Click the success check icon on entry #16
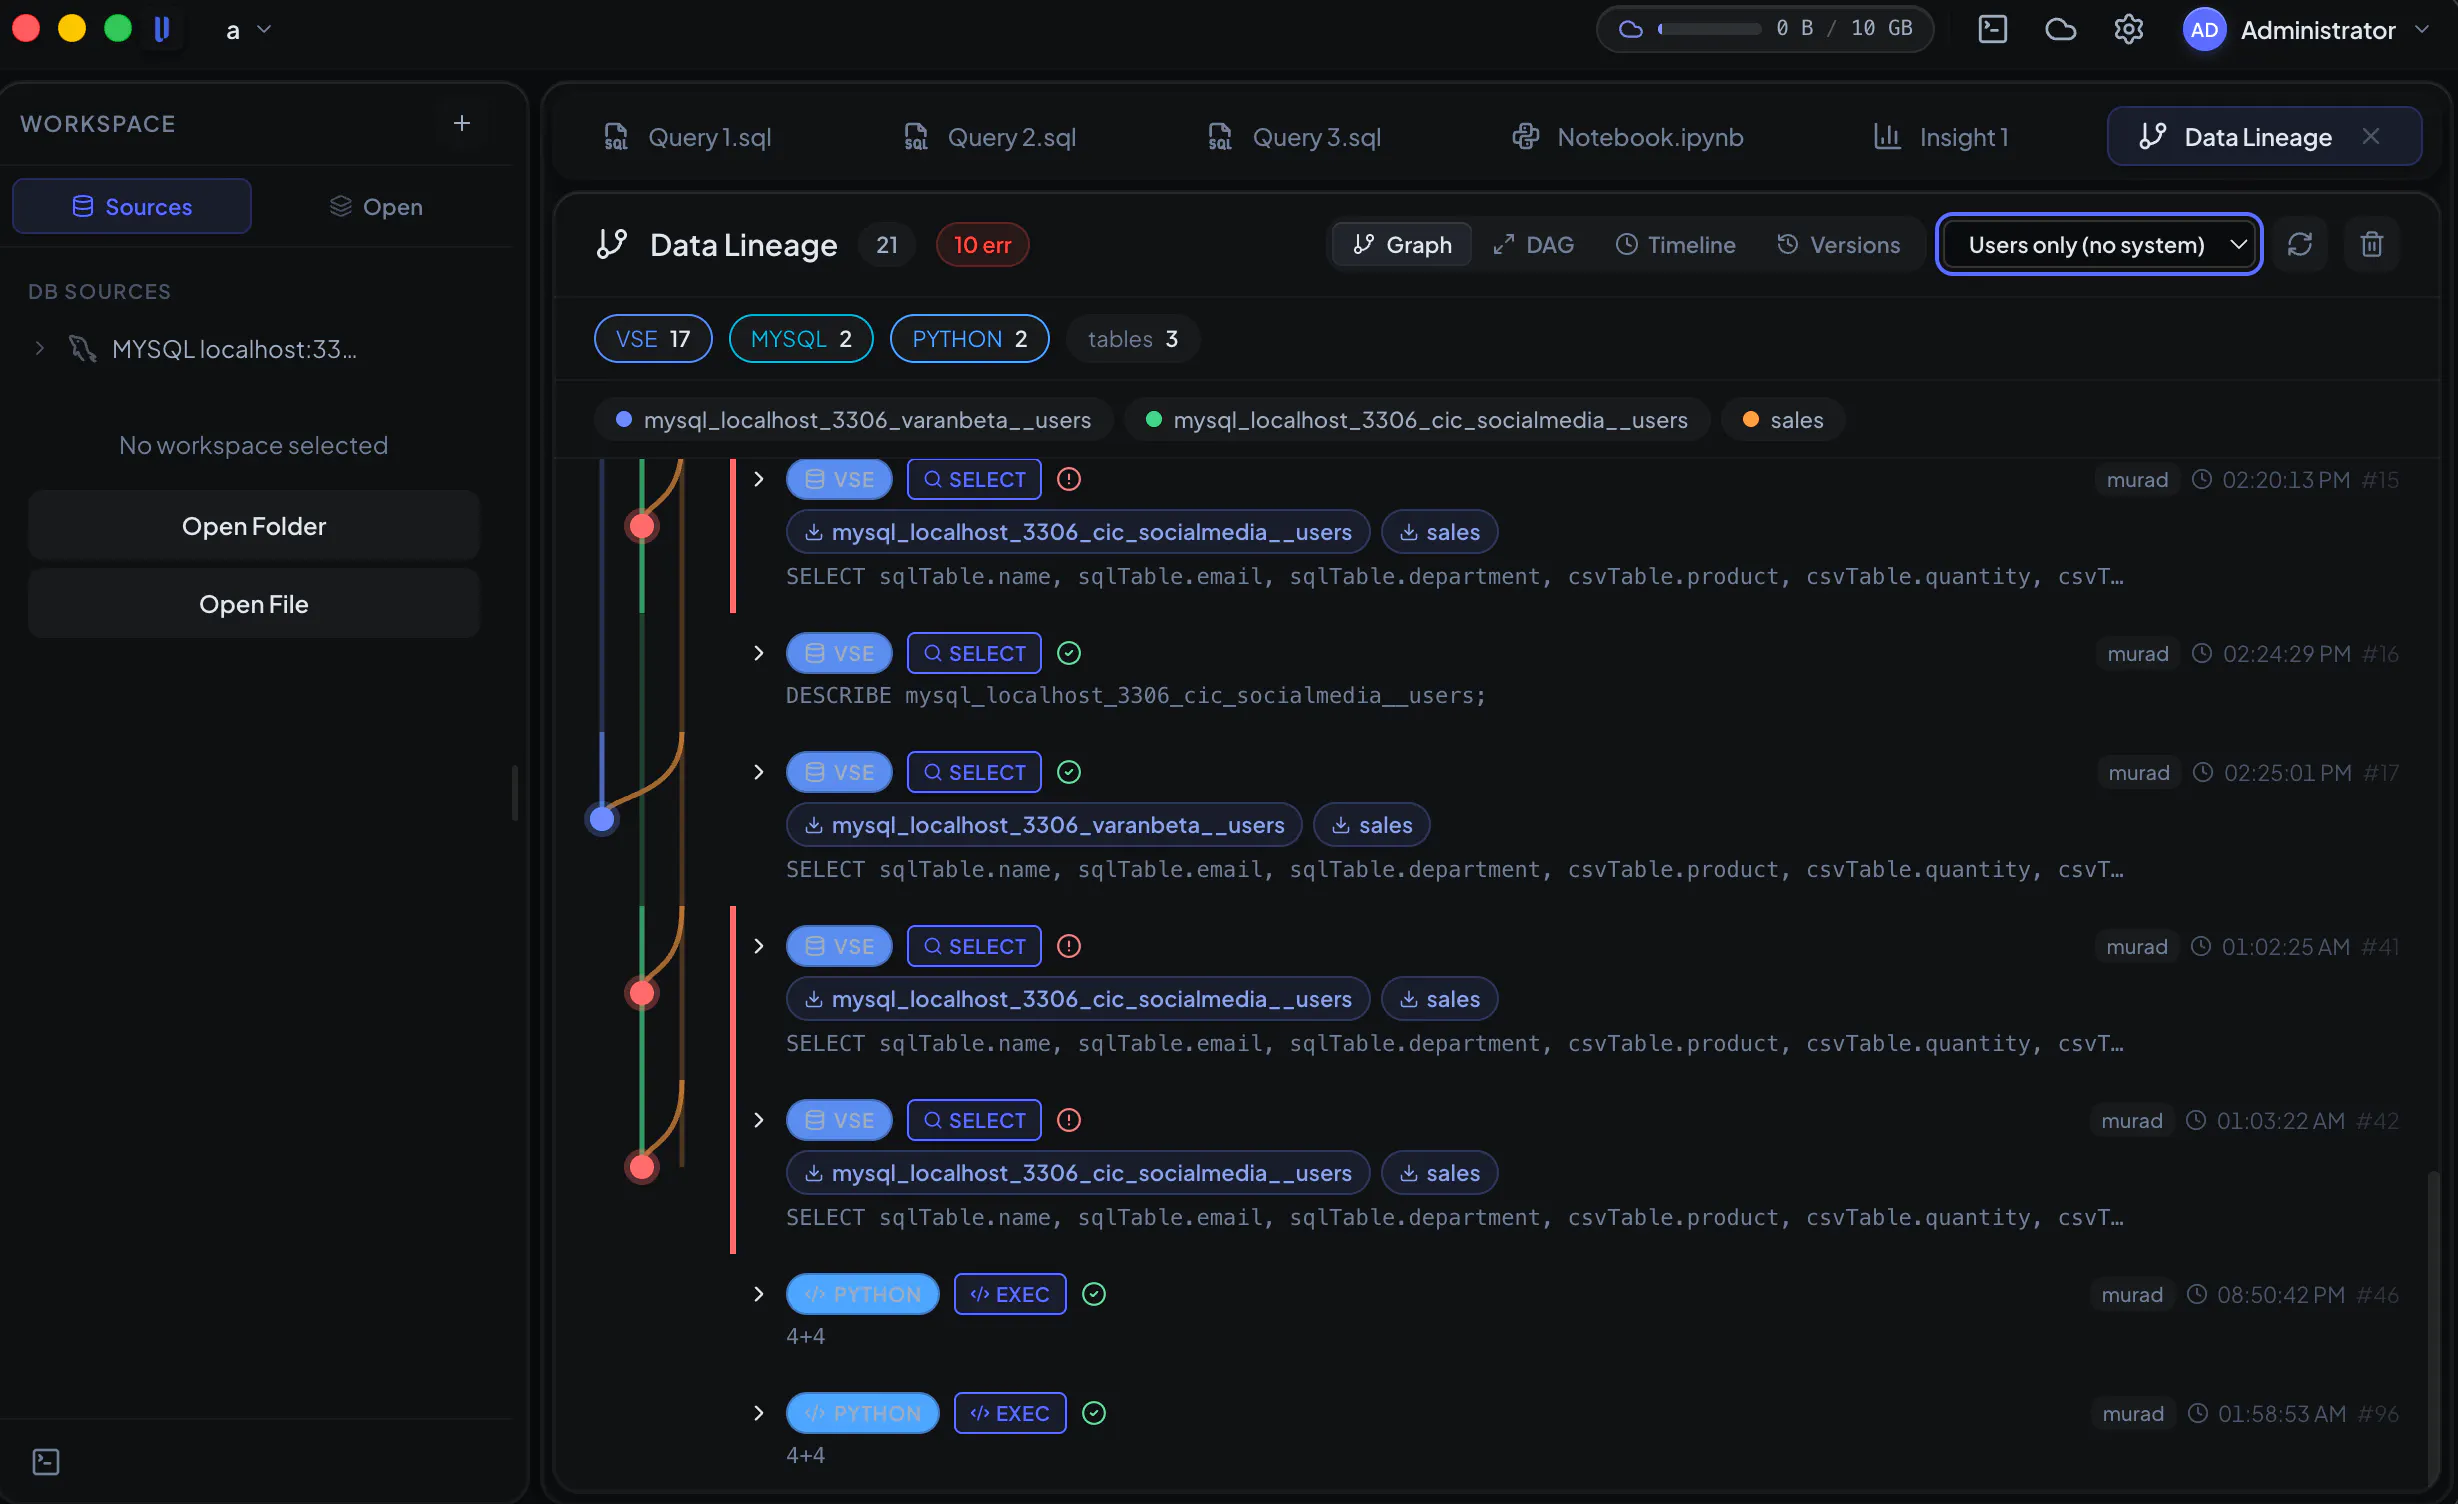This screenshot has width=2458, height=1504. pyautogui.click(x=1068, y=653)
